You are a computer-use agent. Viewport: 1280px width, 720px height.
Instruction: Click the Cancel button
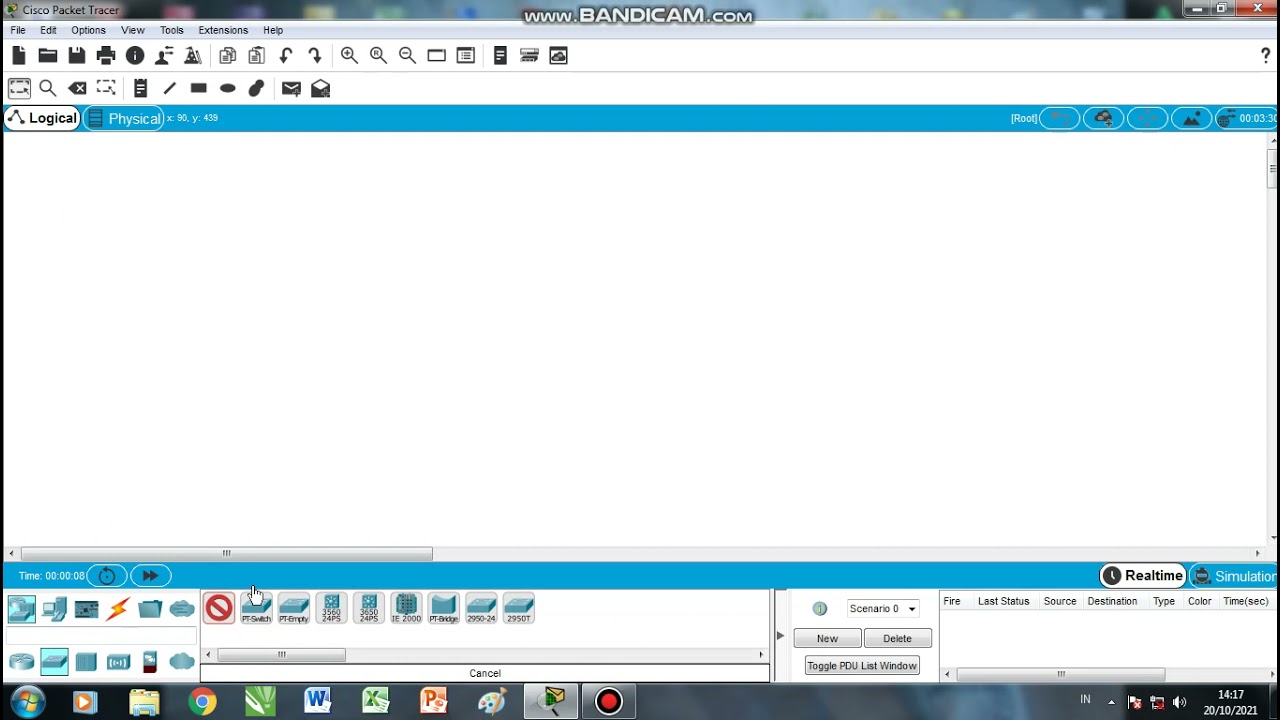tap(485, 673)
